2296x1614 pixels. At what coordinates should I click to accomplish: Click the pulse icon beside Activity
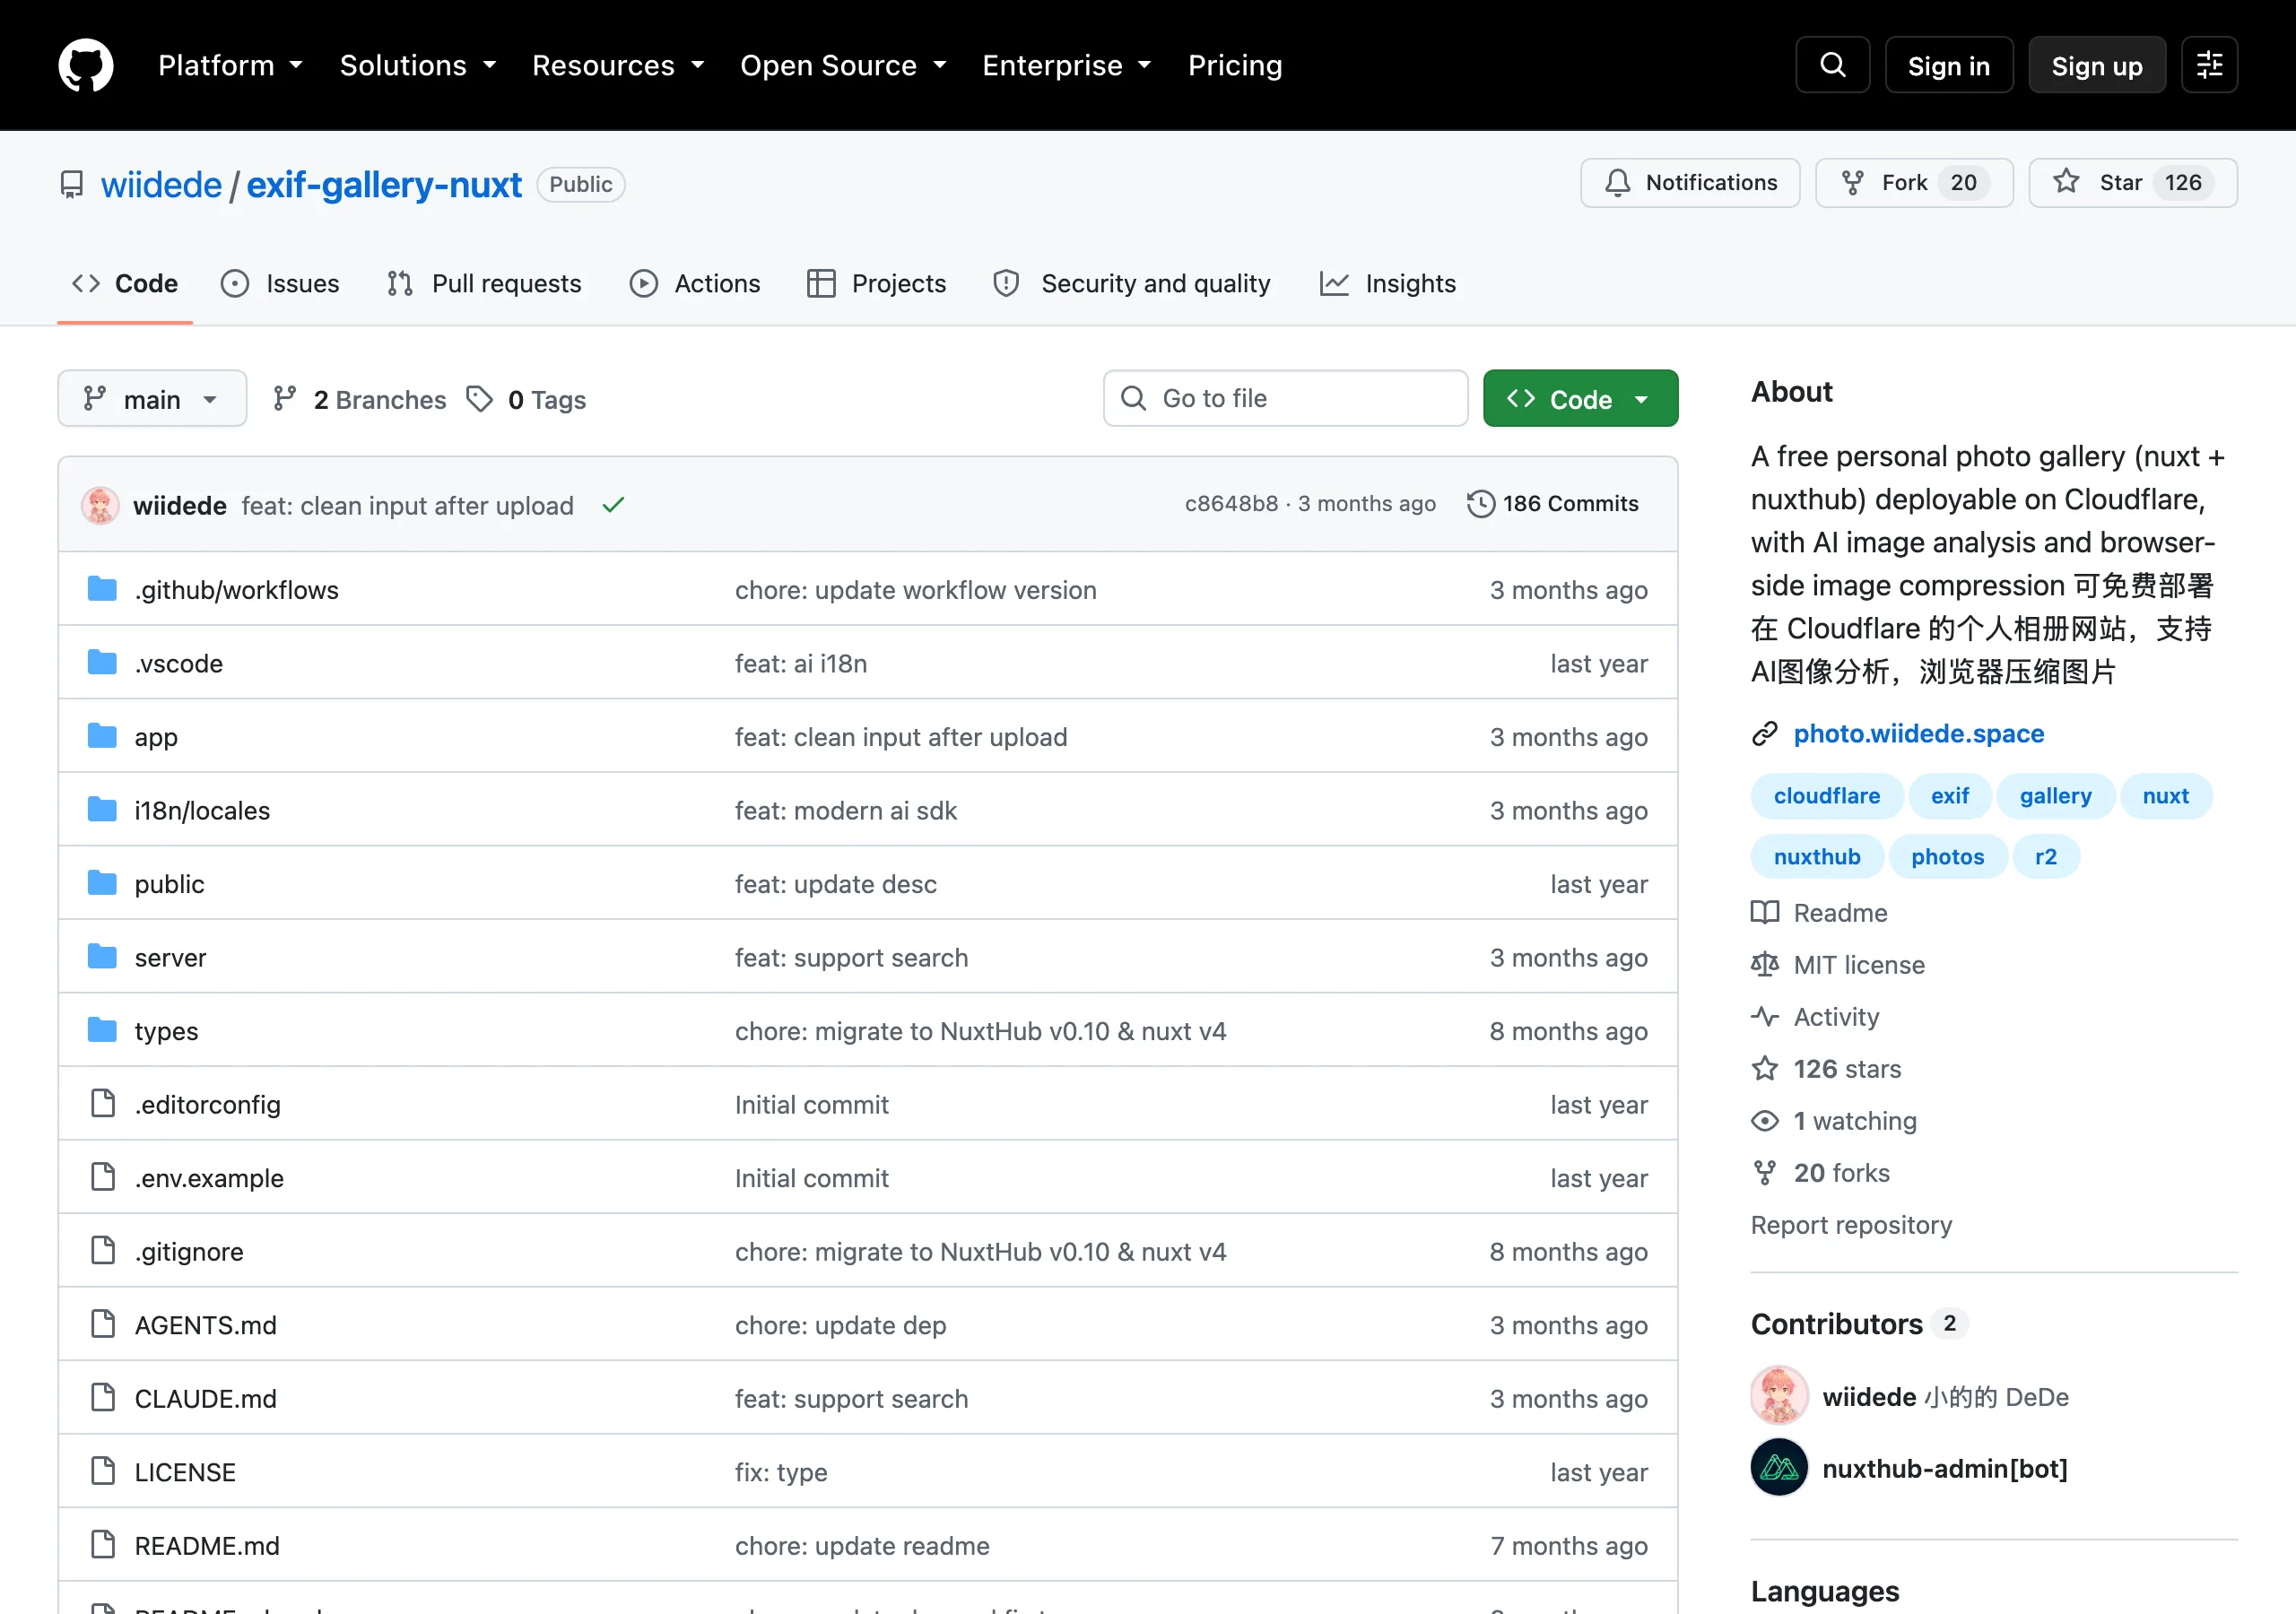(x=1765, y=1016)
